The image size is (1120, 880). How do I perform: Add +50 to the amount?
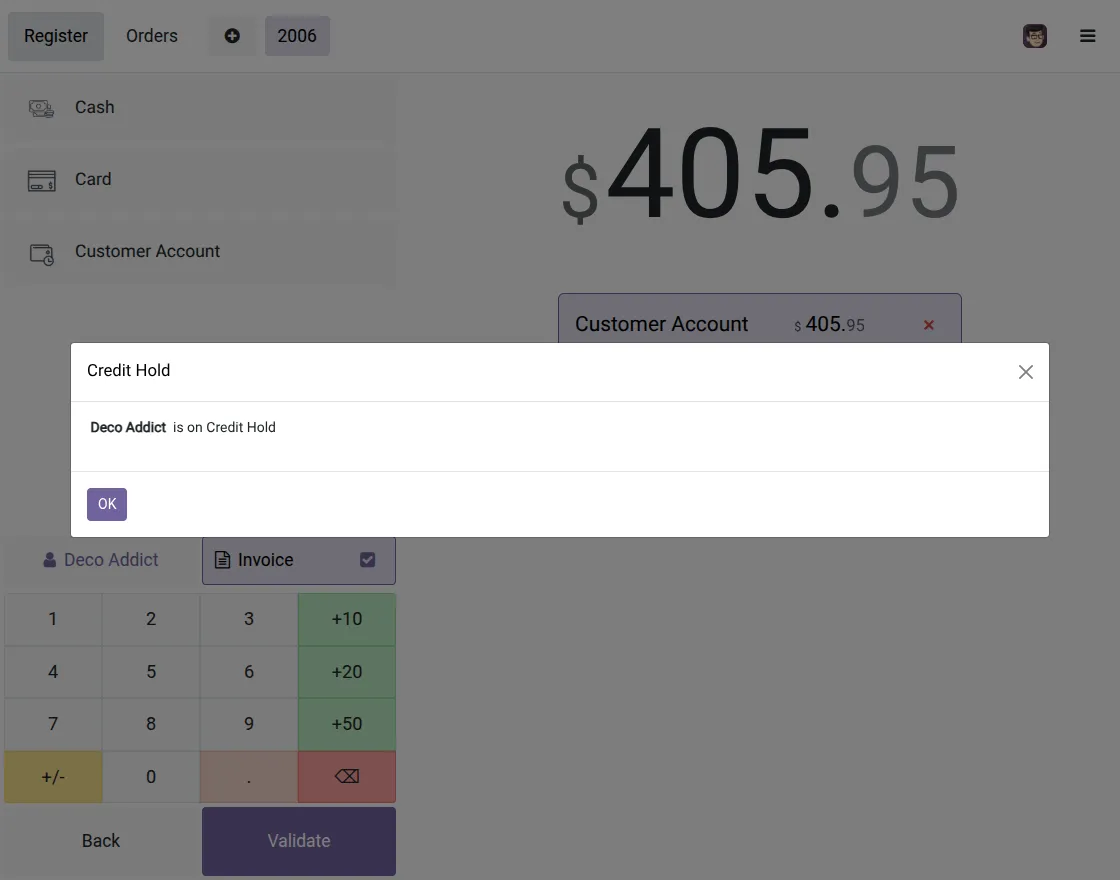click(347, 724)
